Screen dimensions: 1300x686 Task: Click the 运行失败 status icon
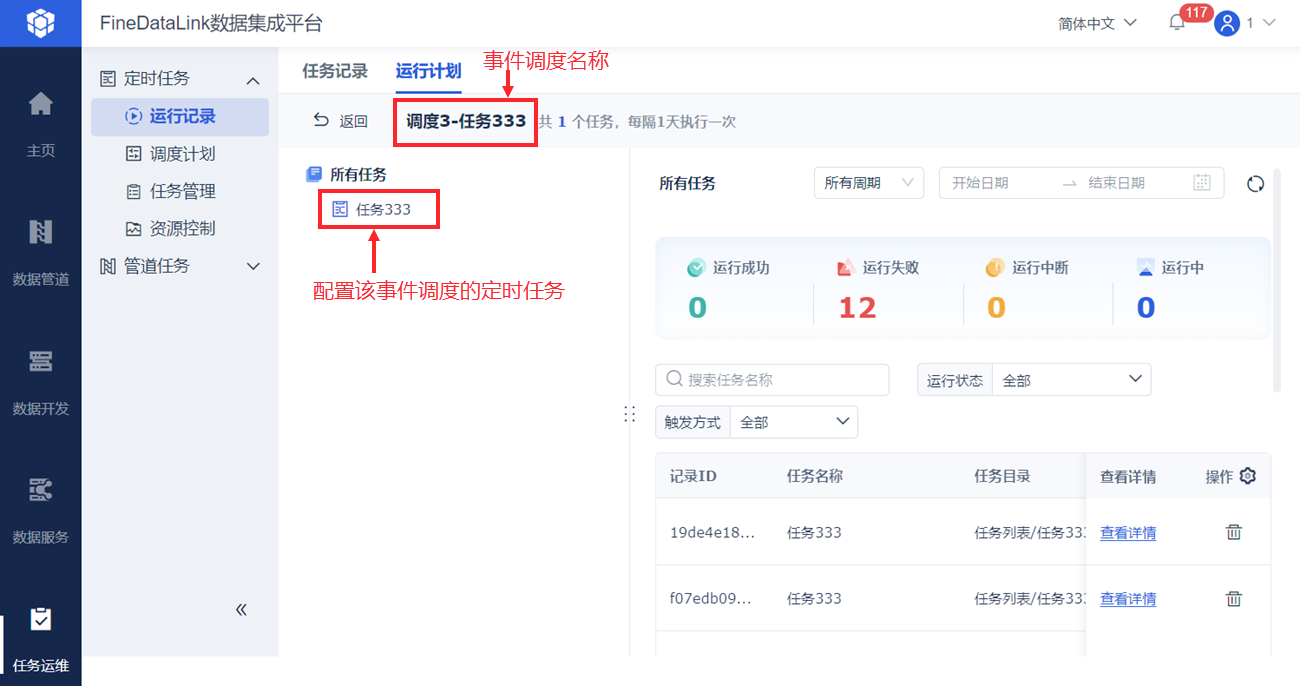click(x=845, y=268)
